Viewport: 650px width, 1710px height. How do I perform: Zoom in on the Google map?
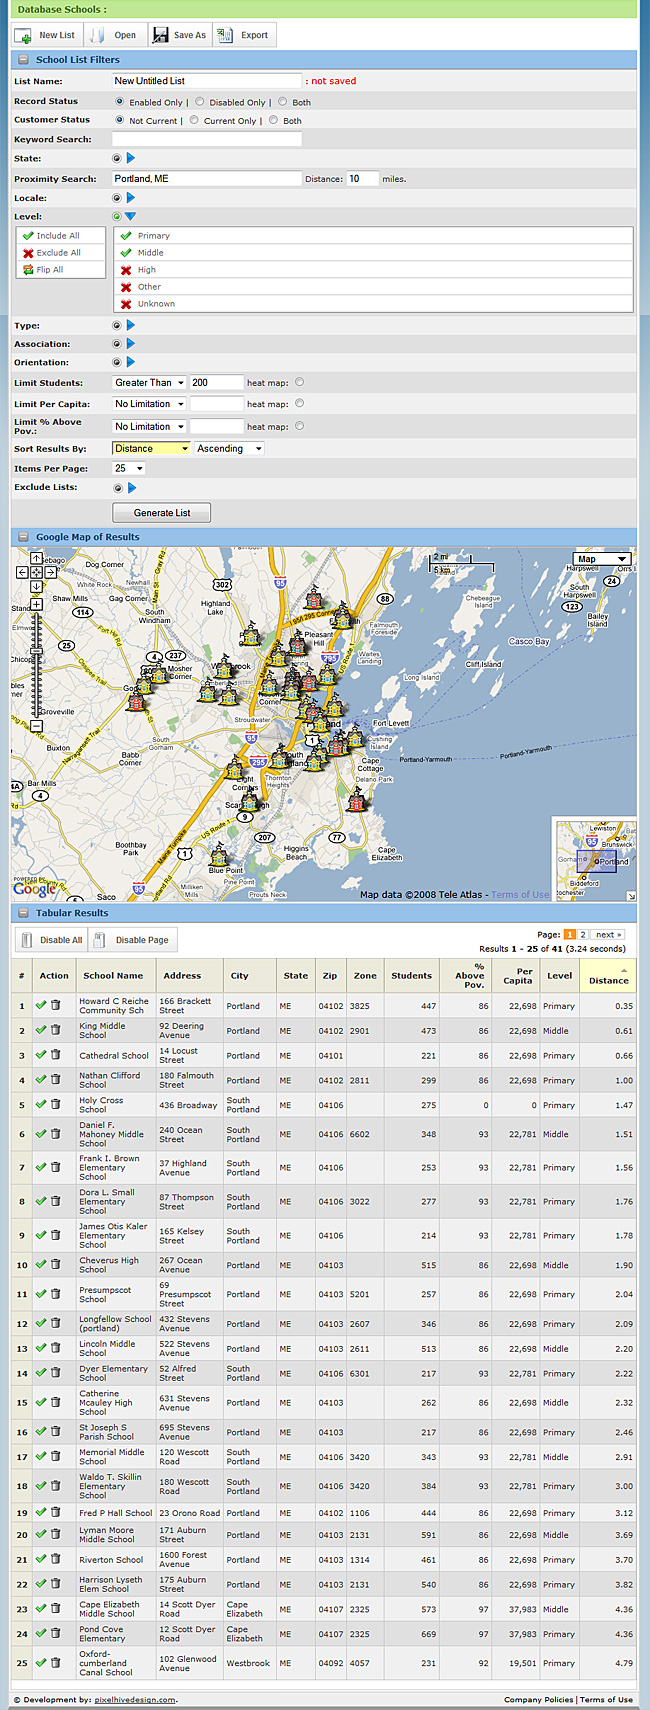tap(36, 604)
